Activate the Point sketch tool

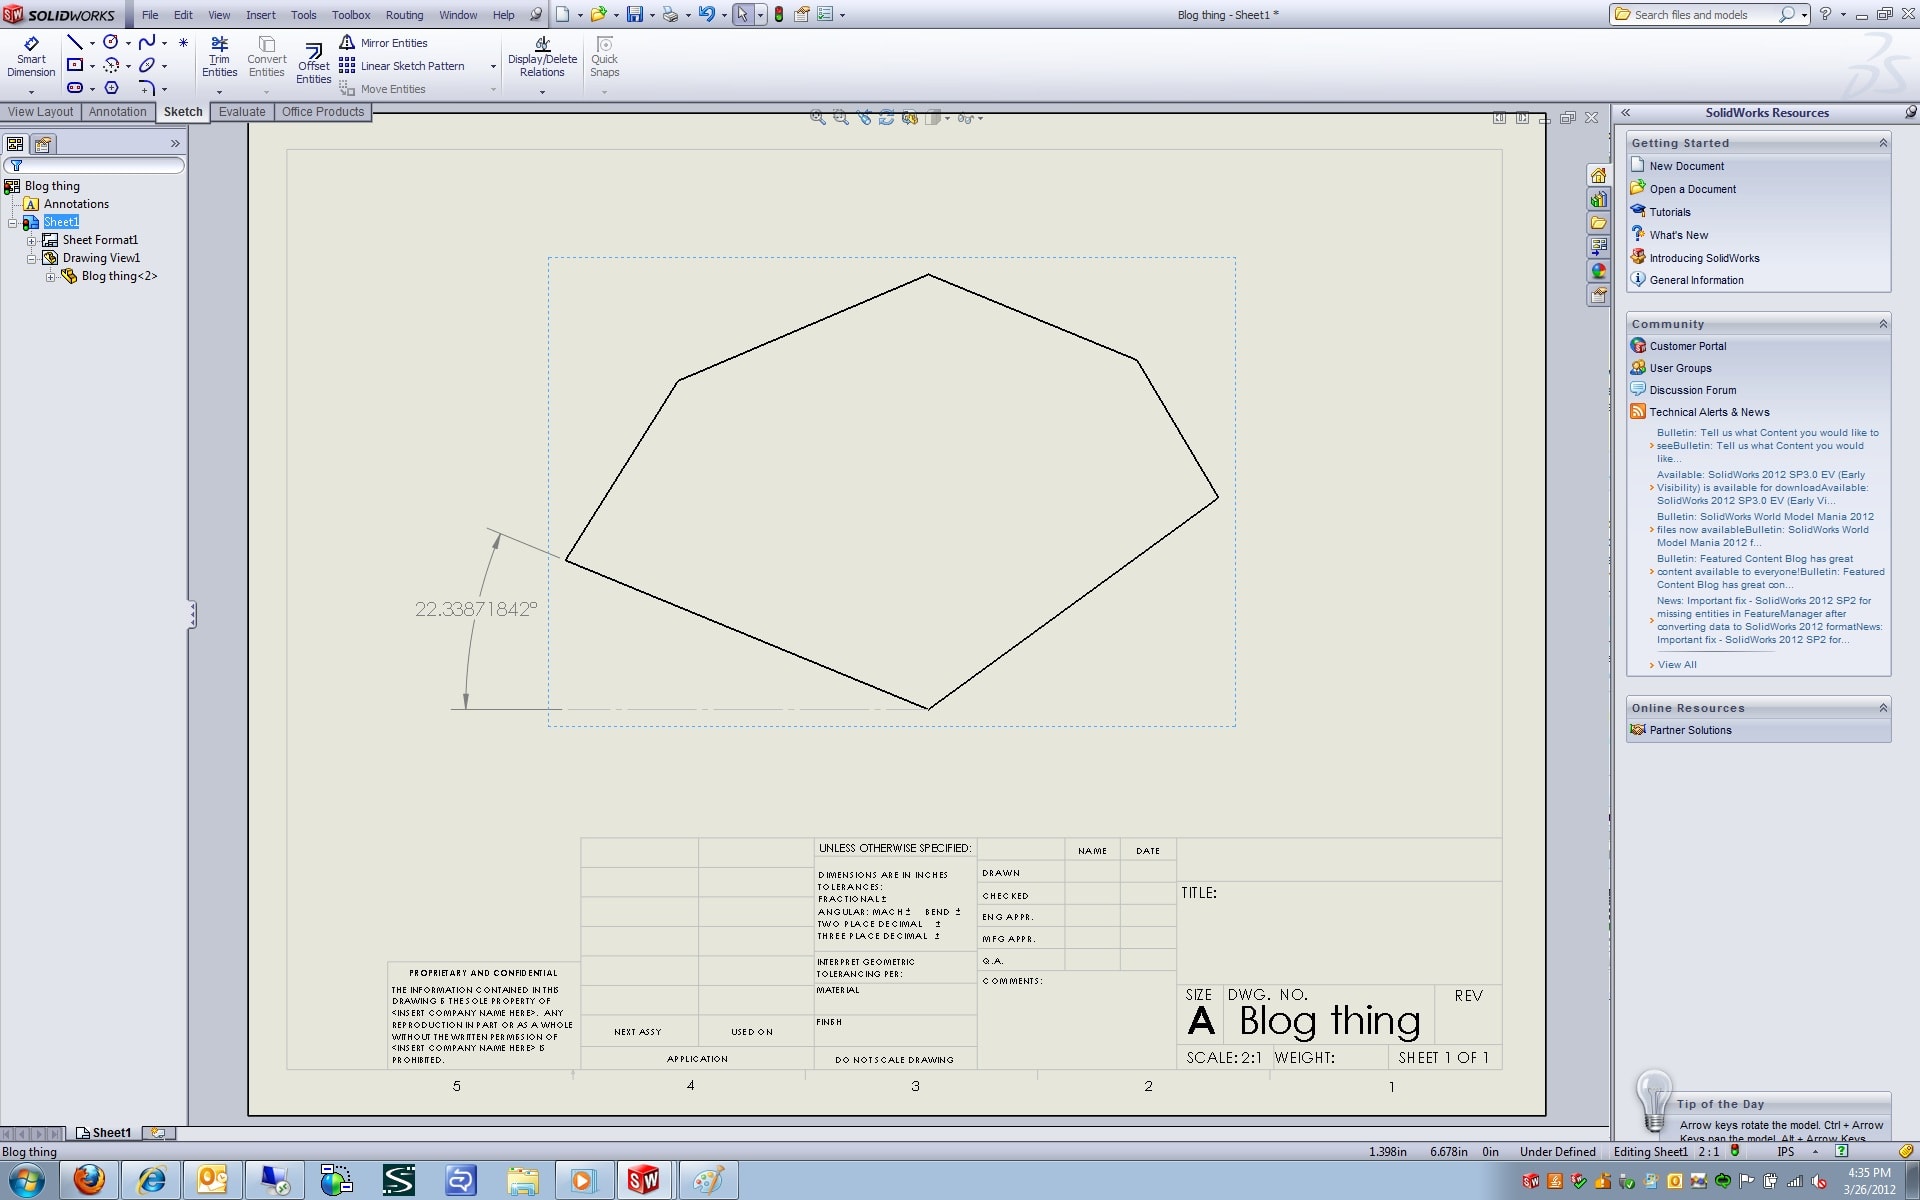coord(183,42)
